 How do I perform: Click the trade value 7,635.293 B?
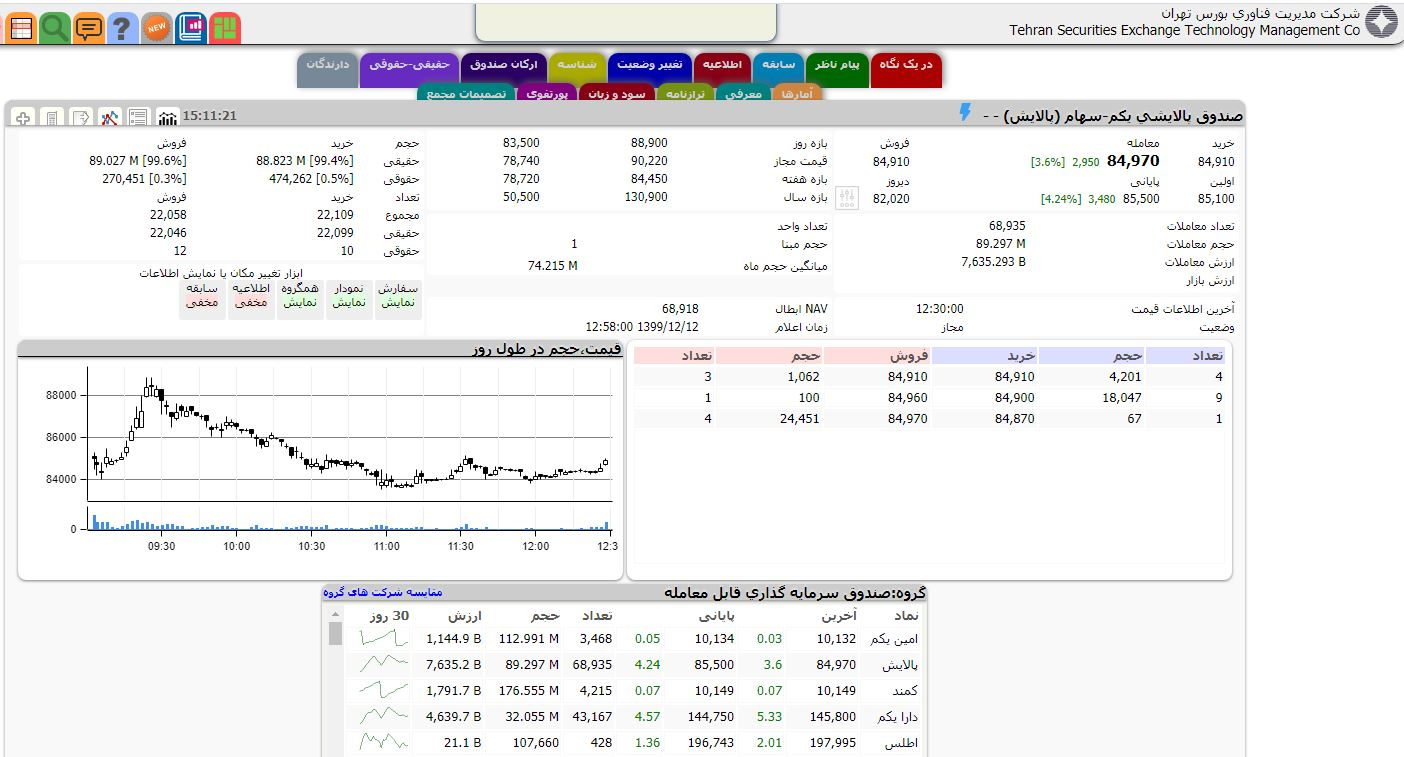[993, 262]
